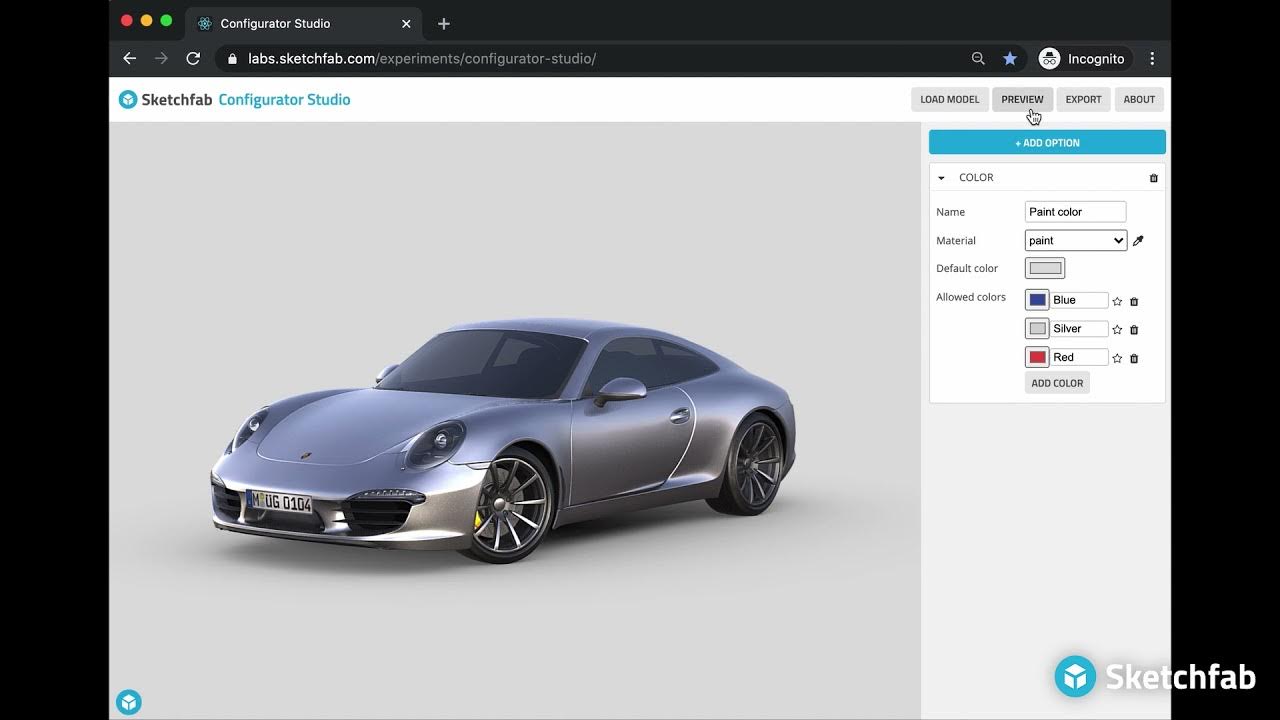
Task: Click the browser address bar URL
Action: point(422,58)
